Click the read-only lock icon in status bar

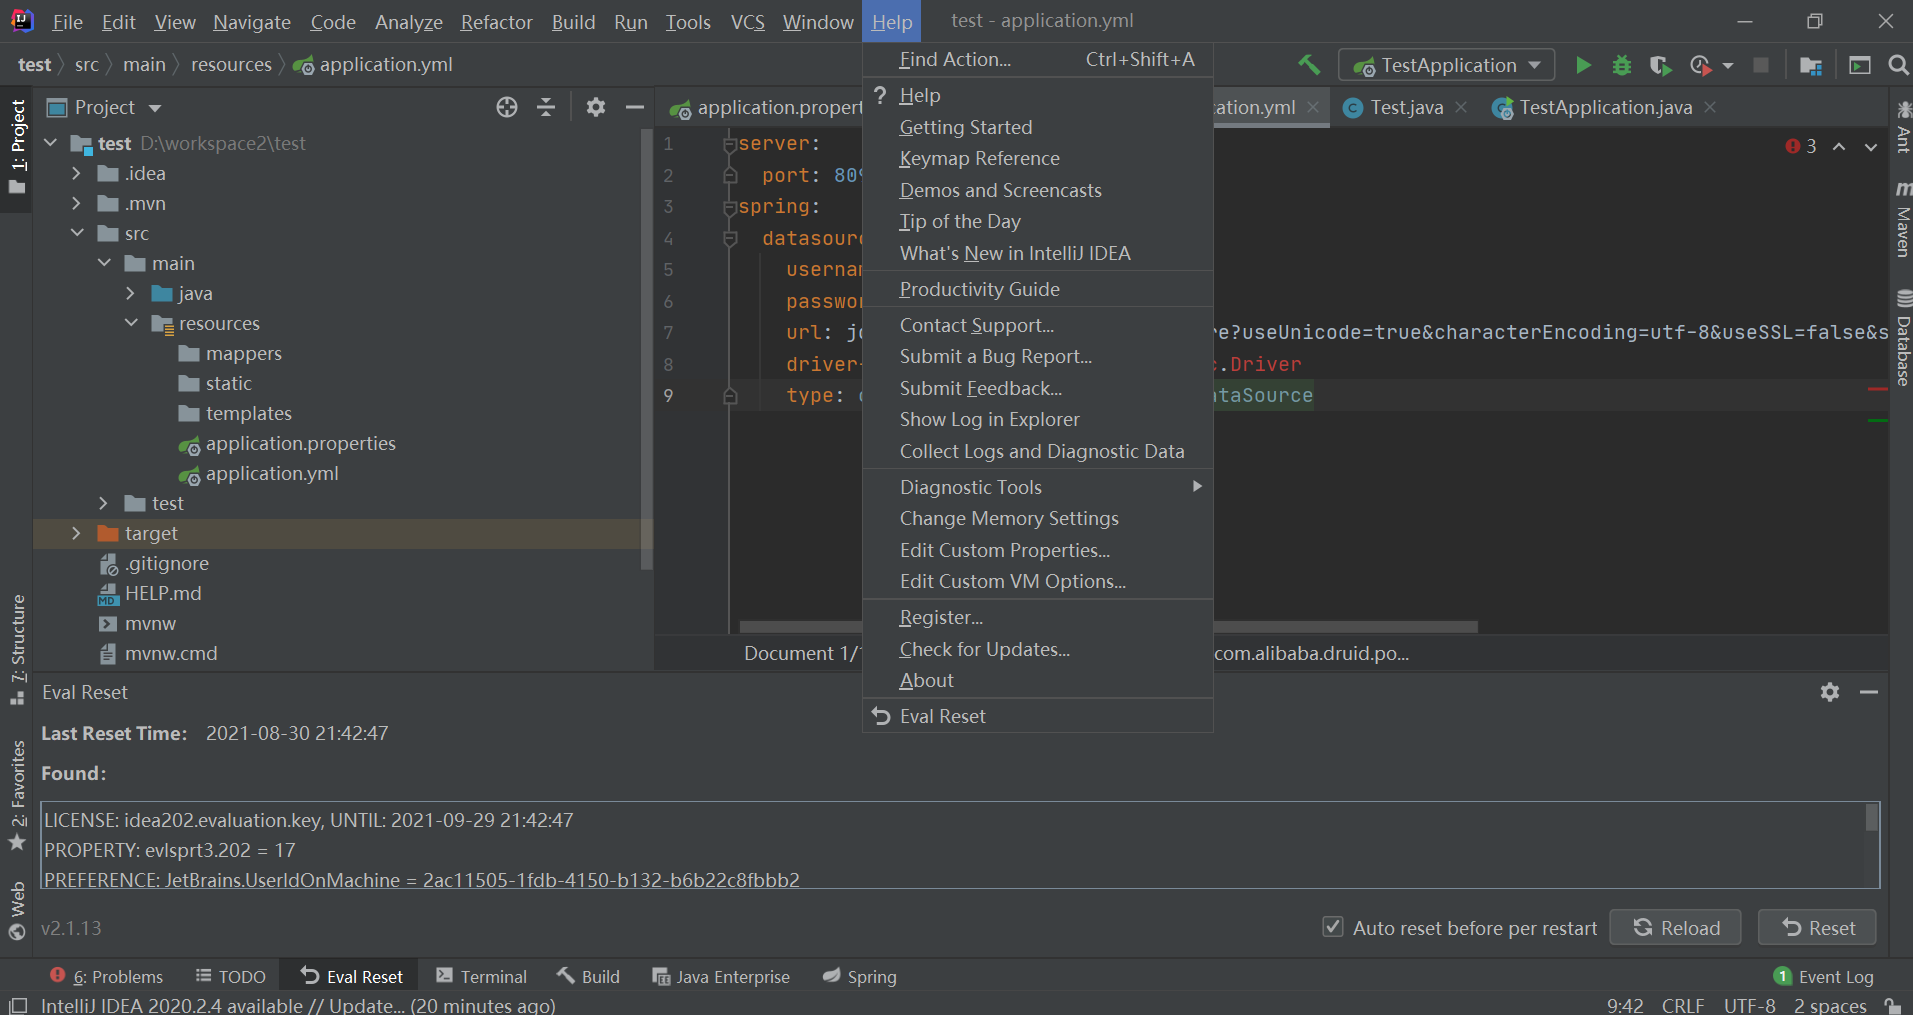pyautogui.click(x=1892, y=1005)
